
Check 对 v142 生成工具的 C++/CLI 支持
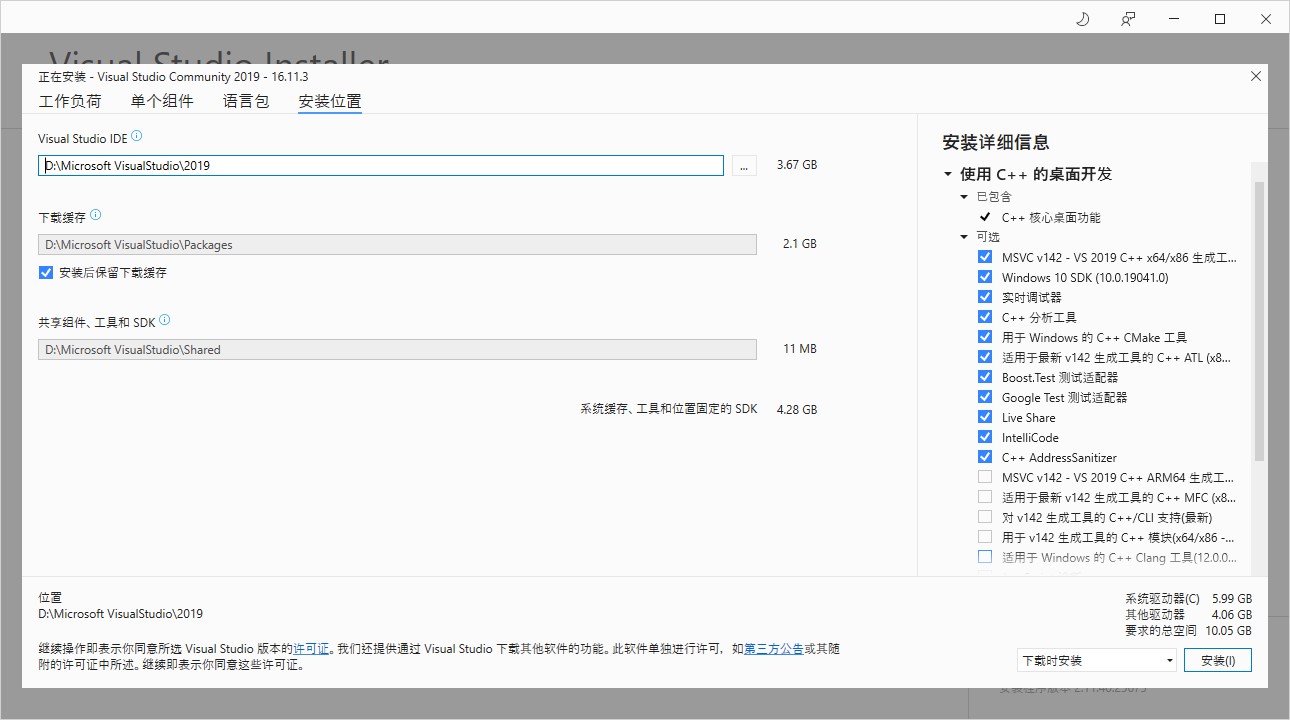pos(985,517)
